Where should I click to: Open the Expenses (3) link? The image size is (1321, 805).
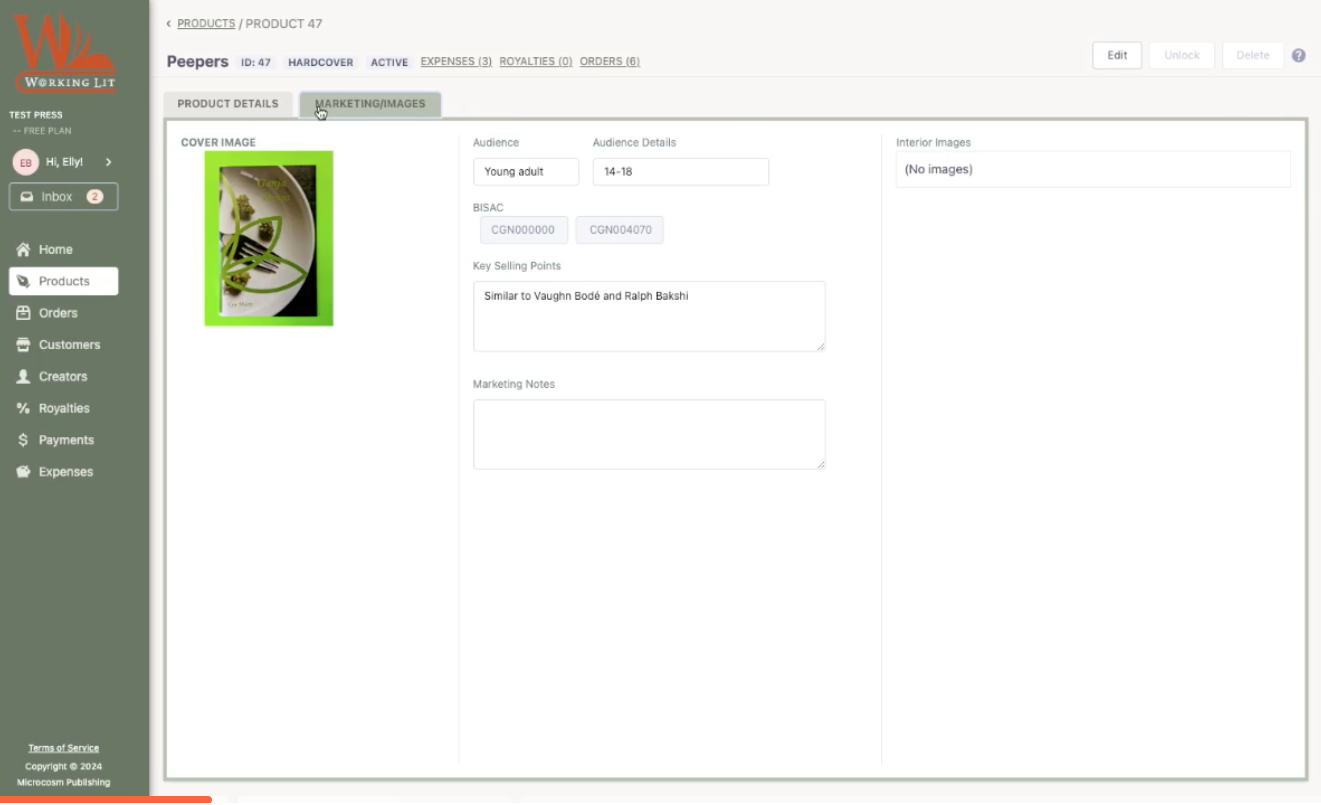(x=456, y=62)
